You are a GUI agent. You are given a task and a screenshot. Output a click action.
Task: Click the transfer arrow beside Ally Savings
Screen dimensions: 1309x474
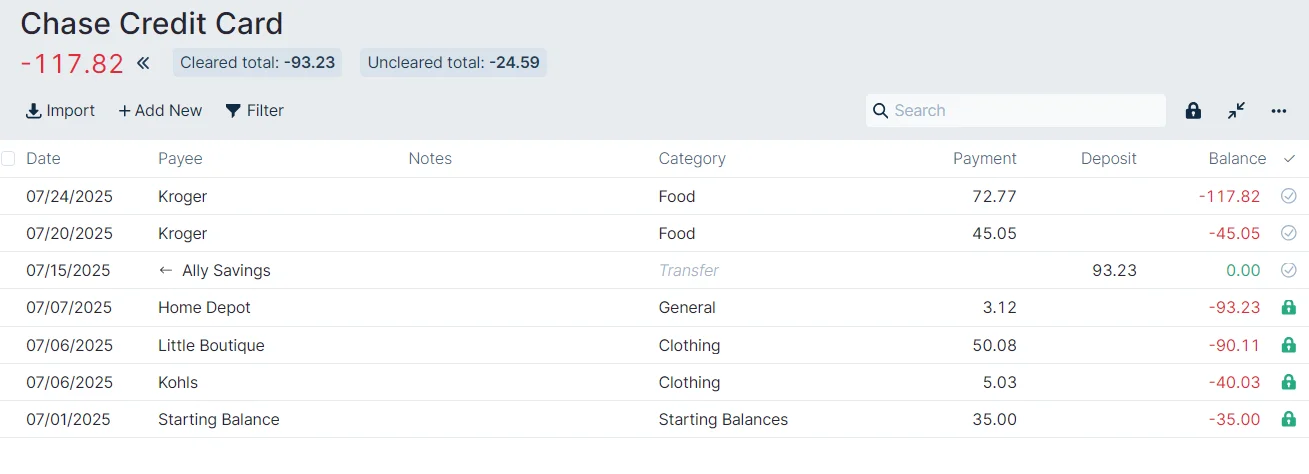(166, 271)
